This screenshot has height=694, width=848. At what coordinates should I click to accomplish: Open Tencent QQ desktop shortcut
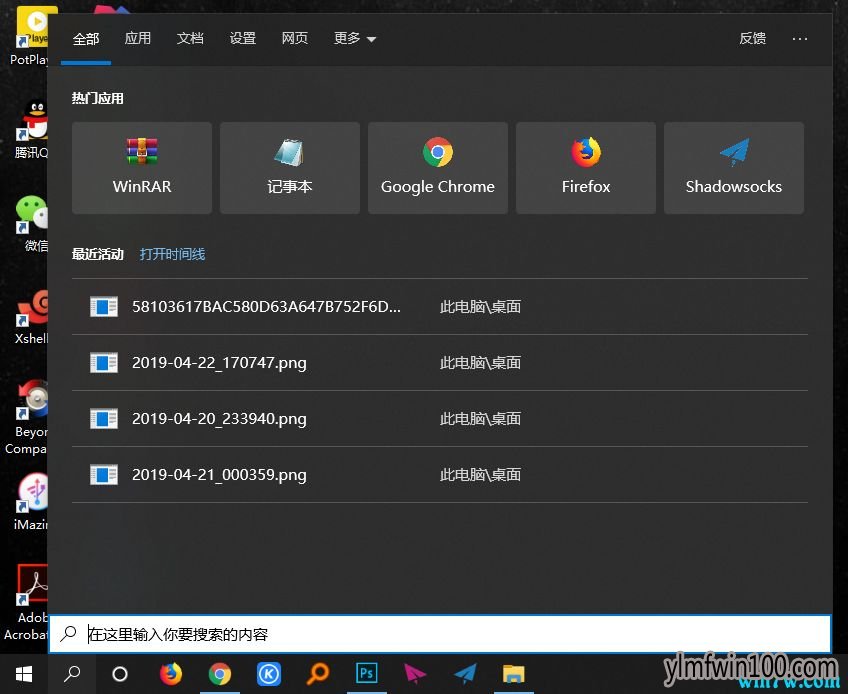31,130
